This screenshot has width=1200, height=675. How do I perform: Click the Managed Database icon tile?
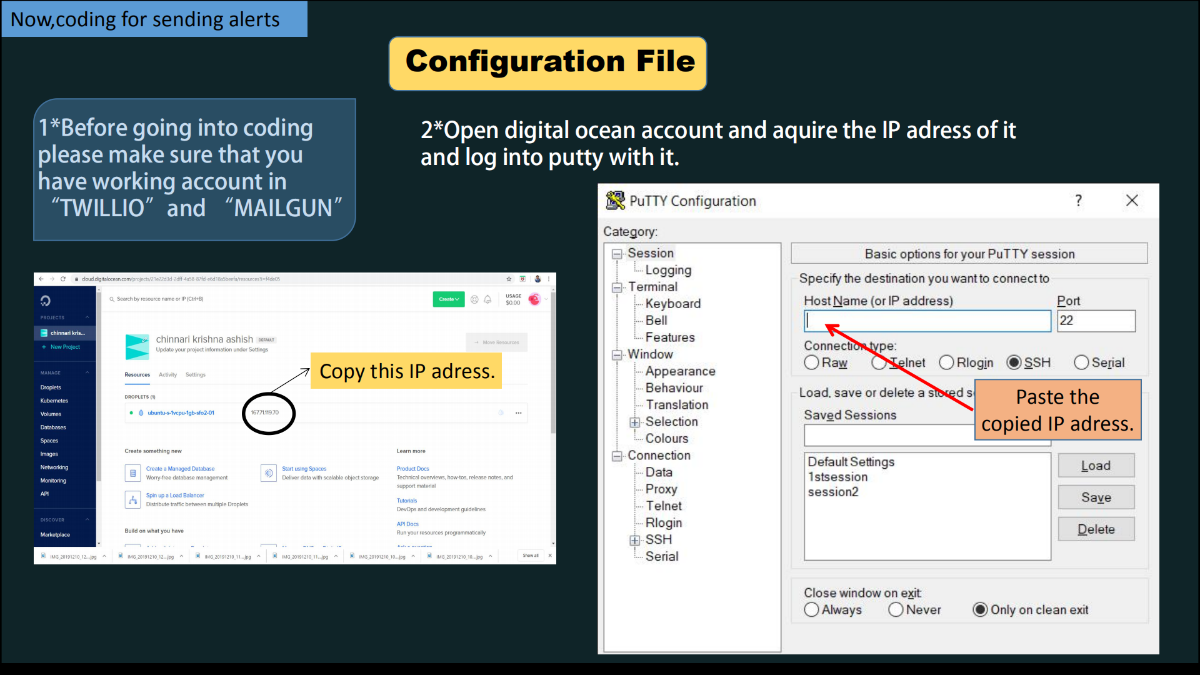click(x=133, y=472)
